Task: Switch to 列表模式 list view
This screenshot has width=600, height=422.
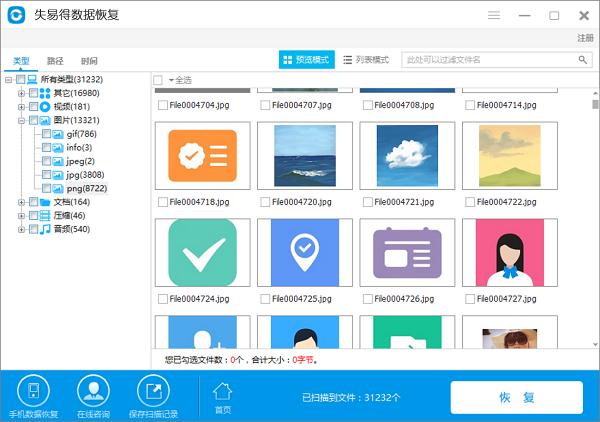Action: 366,60
